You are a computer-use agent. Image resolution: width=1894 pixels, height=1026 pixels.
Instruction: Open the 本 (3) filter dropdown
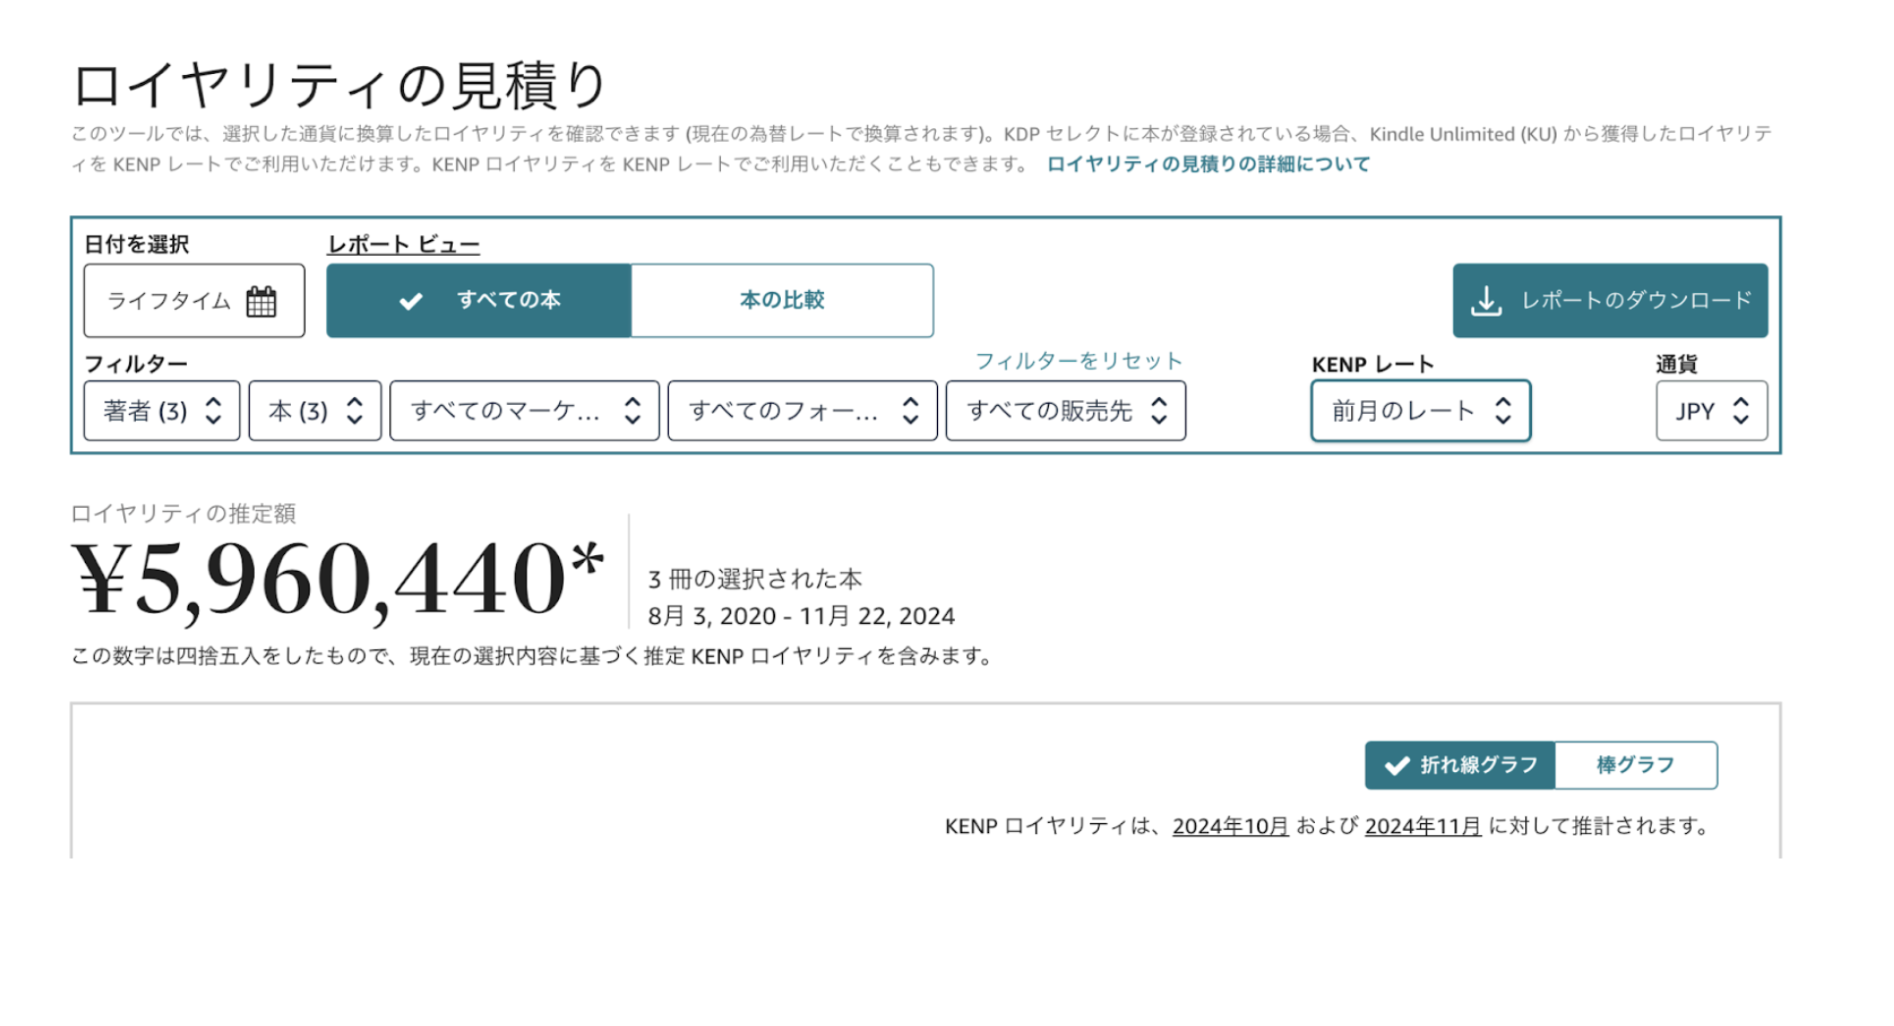(x=314, y=411)
